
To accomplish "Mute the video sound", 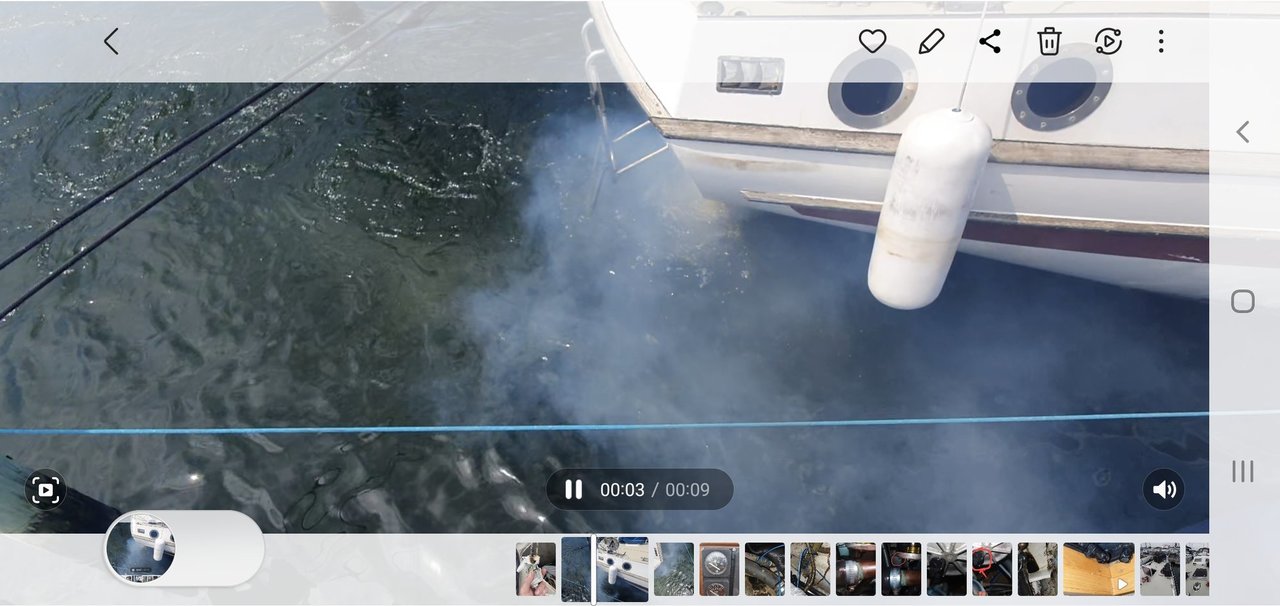I will [x=1163, y=490].
